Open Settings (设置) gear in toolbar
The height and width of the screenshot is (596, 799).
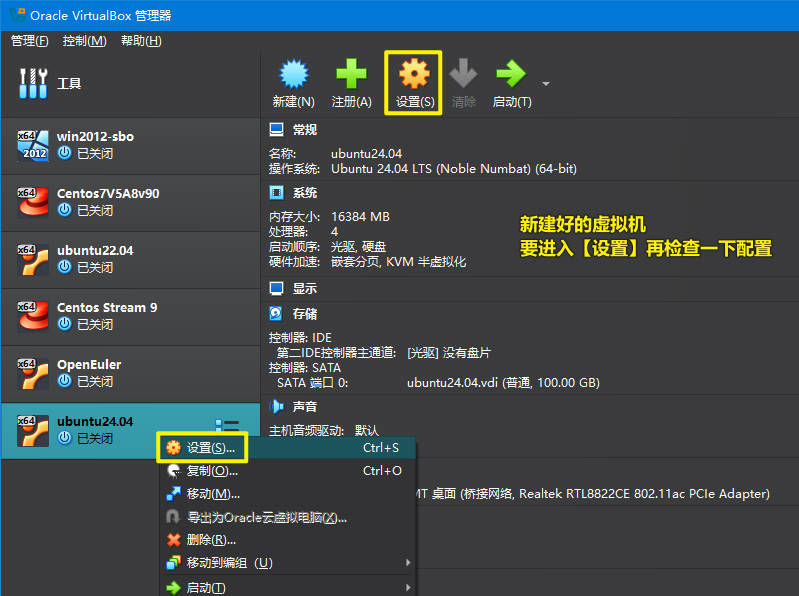(x=414, y=75)
